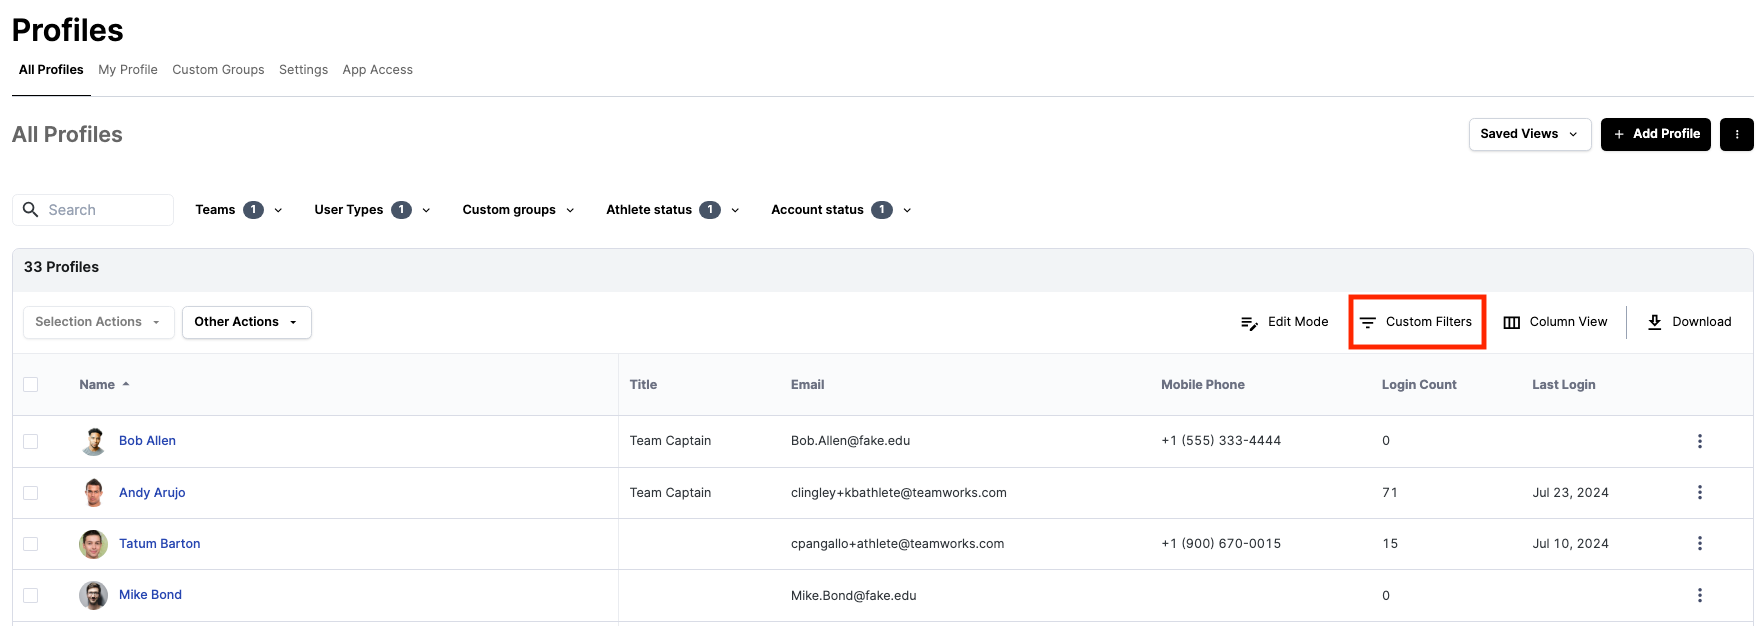Toggle the select-all checkbox in table header
Screen dimensions: 1763x626
[31, 385]
